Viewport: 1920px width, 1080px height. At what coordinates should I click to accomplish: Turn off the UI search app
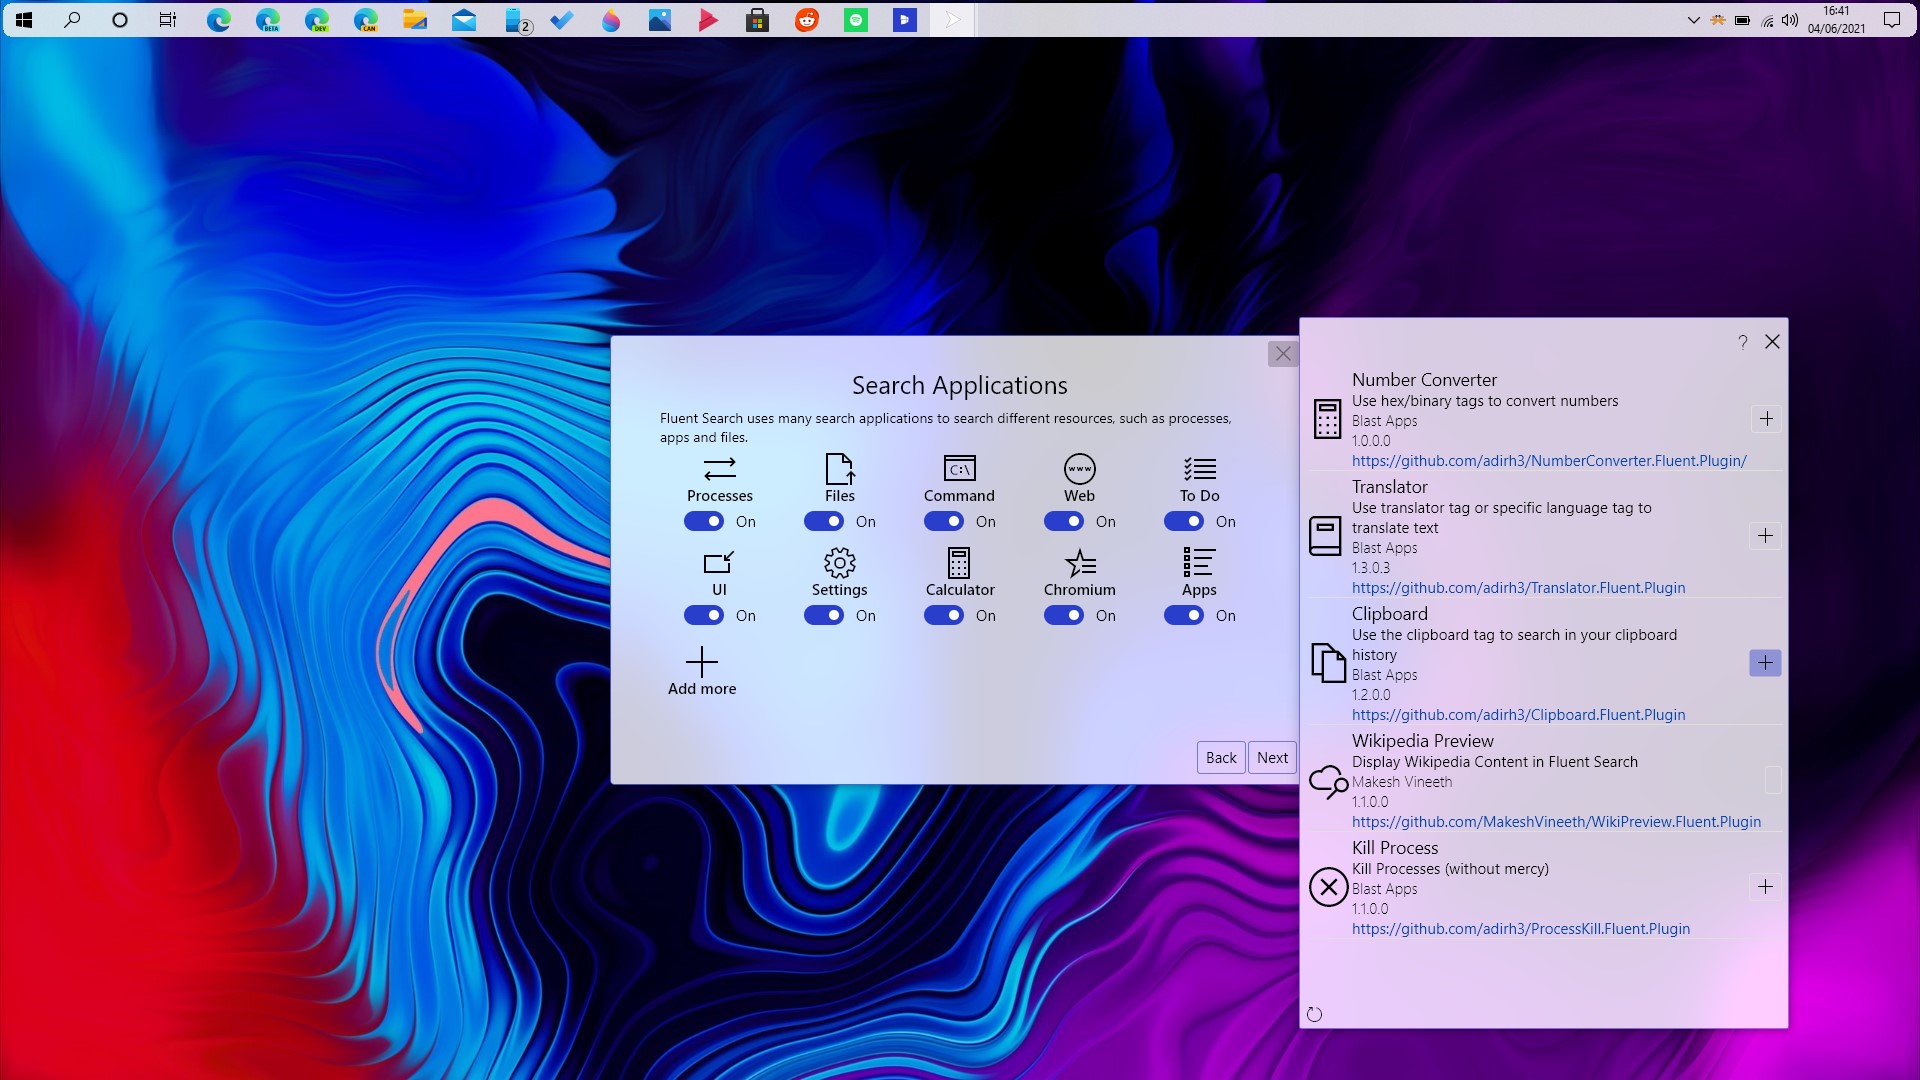click(x=704, y=615)
